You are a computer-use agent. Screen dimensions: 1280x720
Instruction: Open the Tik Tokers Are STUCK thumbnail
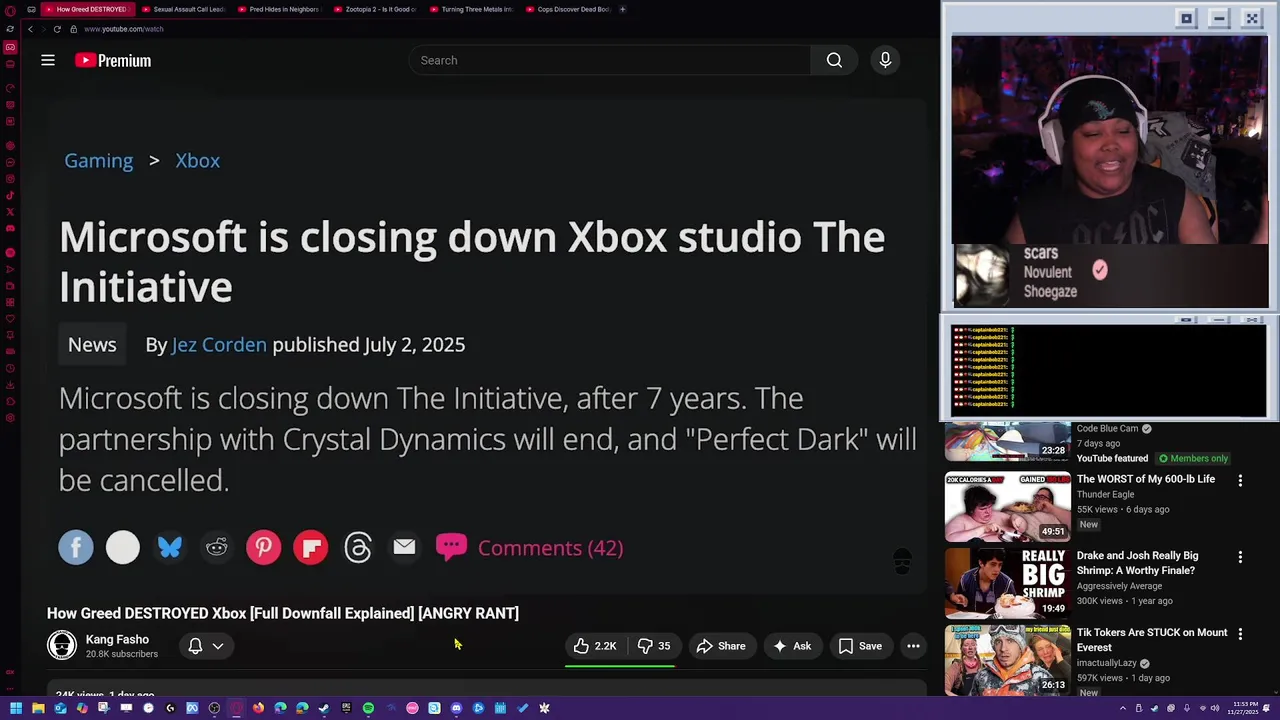1007,660
